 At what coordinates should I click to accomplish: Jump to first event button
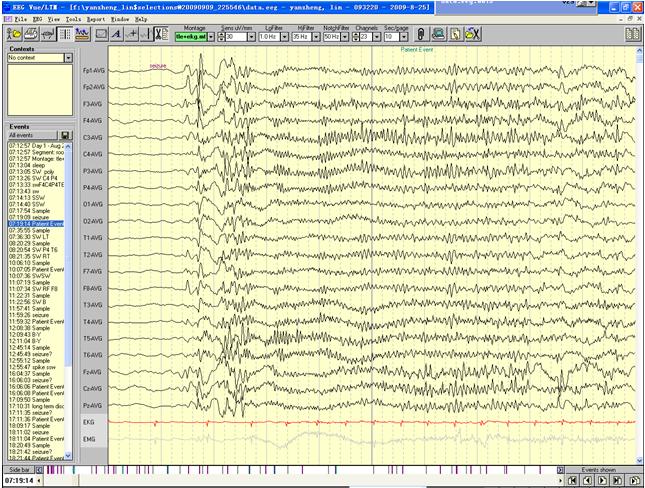(572, 481)
